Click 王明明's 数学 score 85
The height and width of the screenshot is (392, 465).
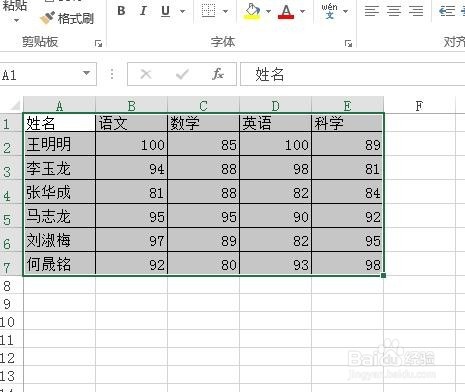tap(203, 144)
